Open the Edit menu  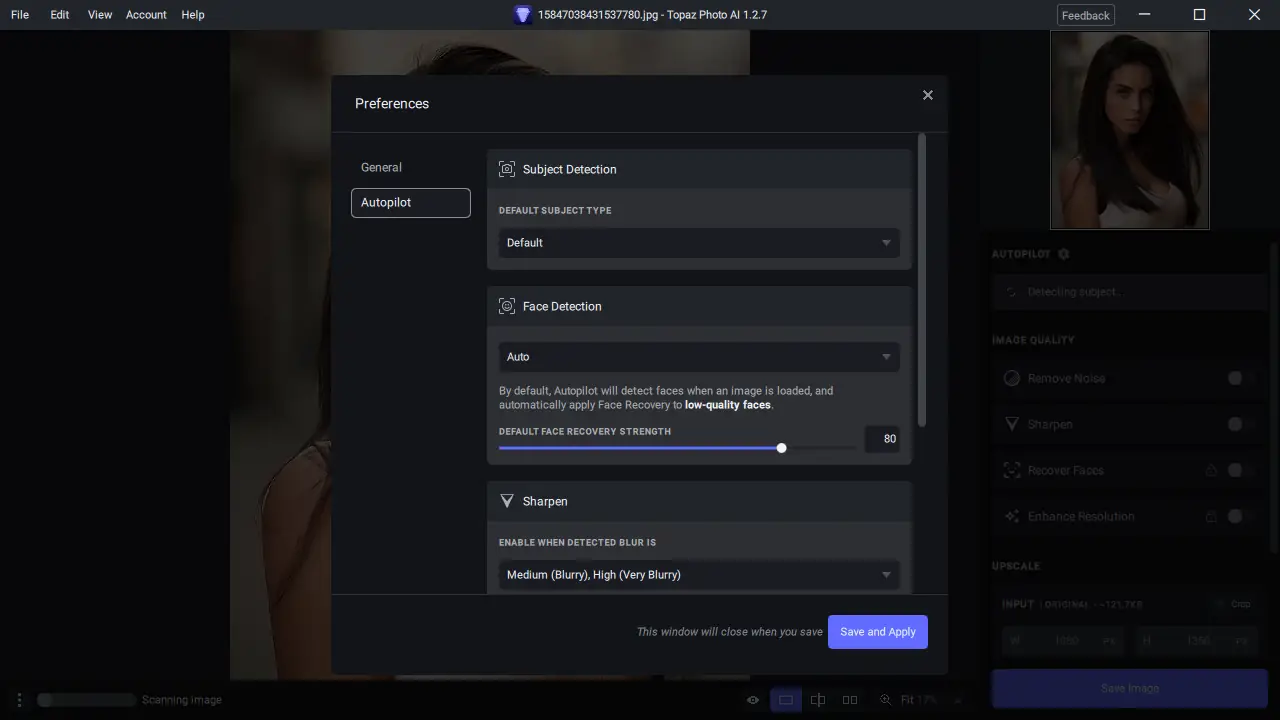coord(60,15)
